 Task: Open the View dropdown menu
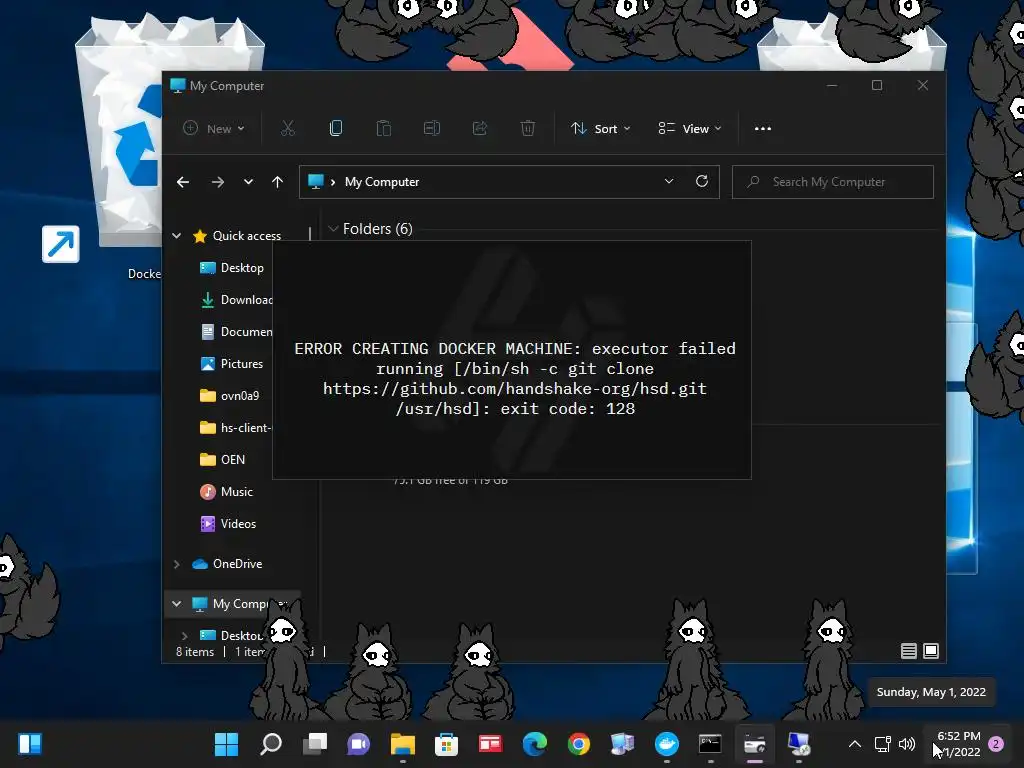690,129
